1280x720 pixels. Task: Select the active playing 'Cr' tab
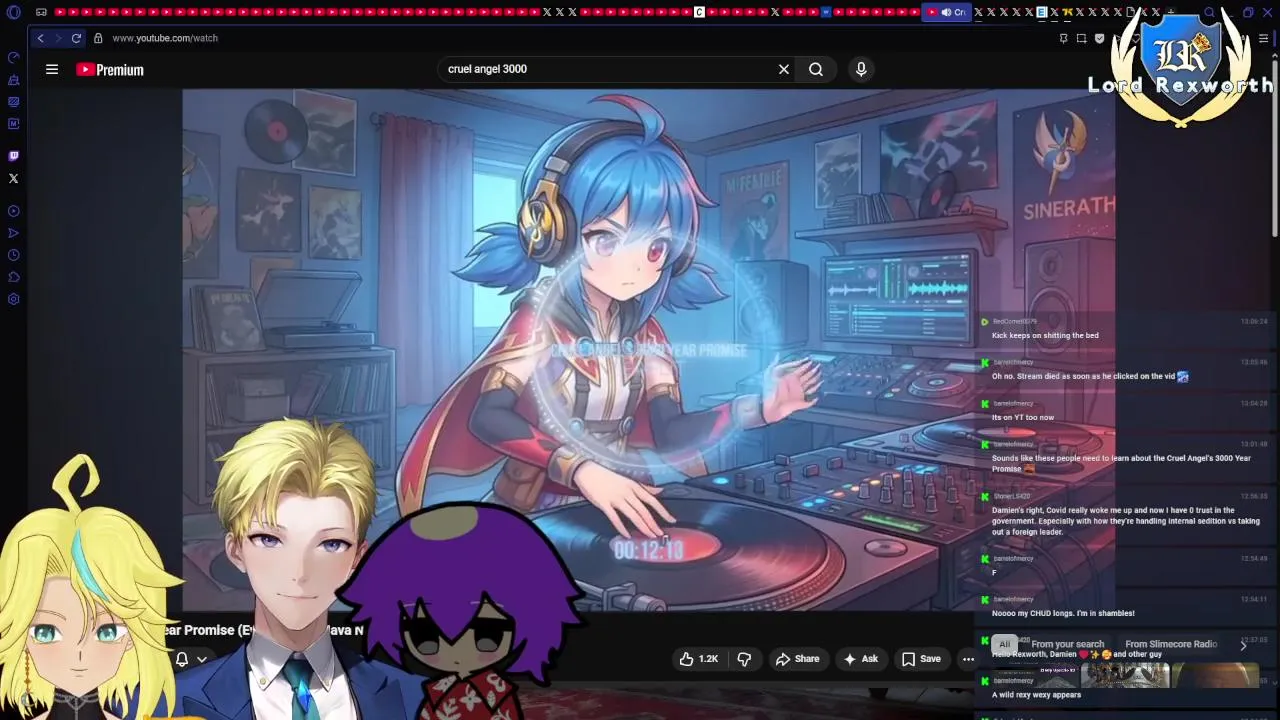pyautogui.click(x=946, y=12)
